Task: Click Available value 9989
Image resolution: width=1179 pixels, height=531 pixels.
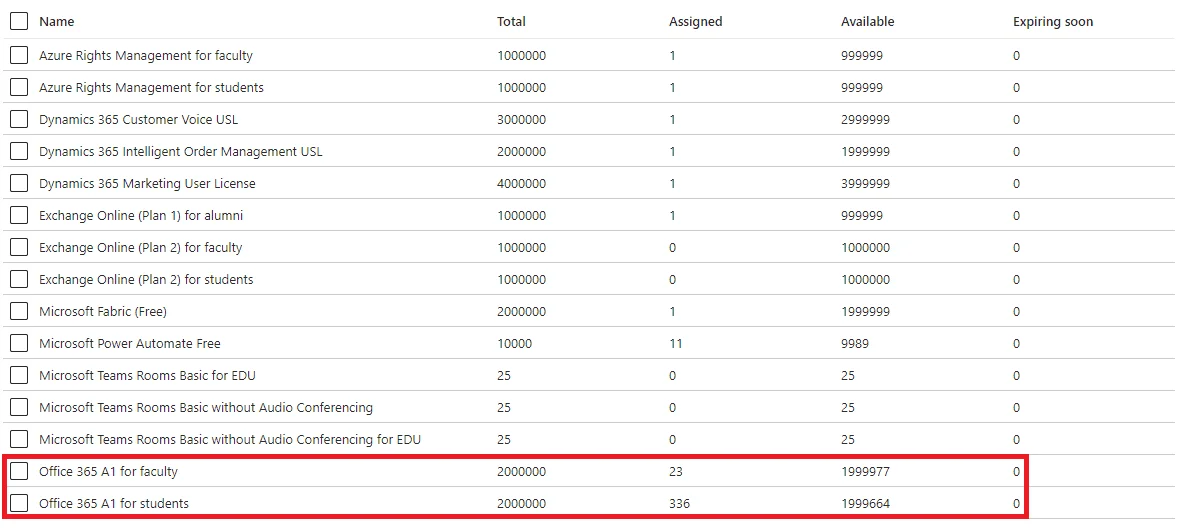Action: 855,344
